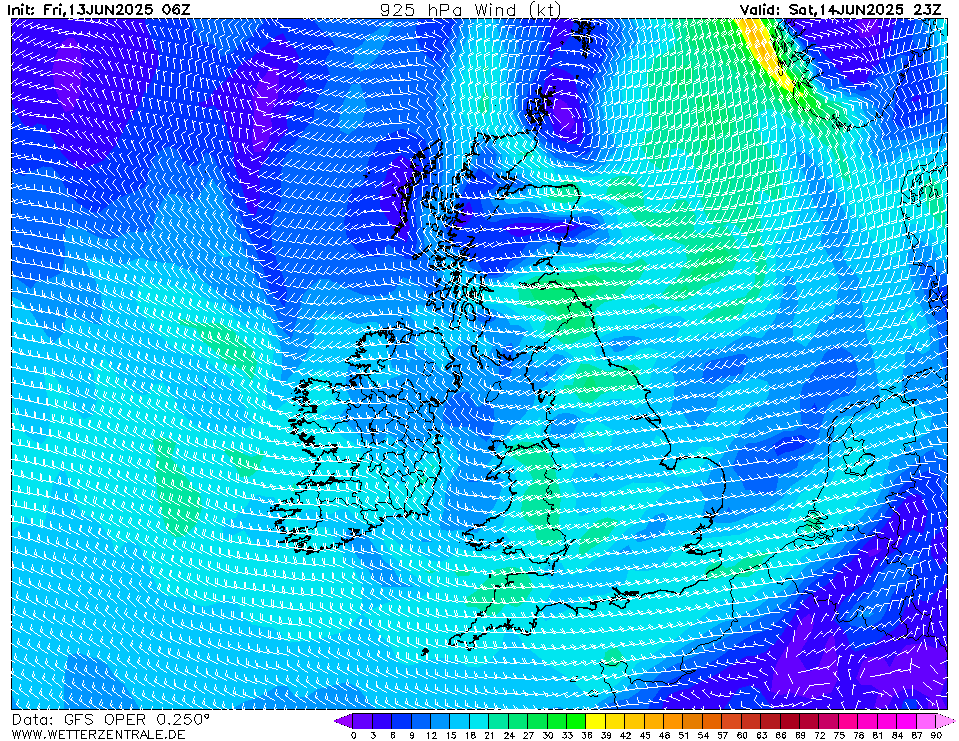
Task: Click the '45' label under the color bar
Action: pos(645,735)
